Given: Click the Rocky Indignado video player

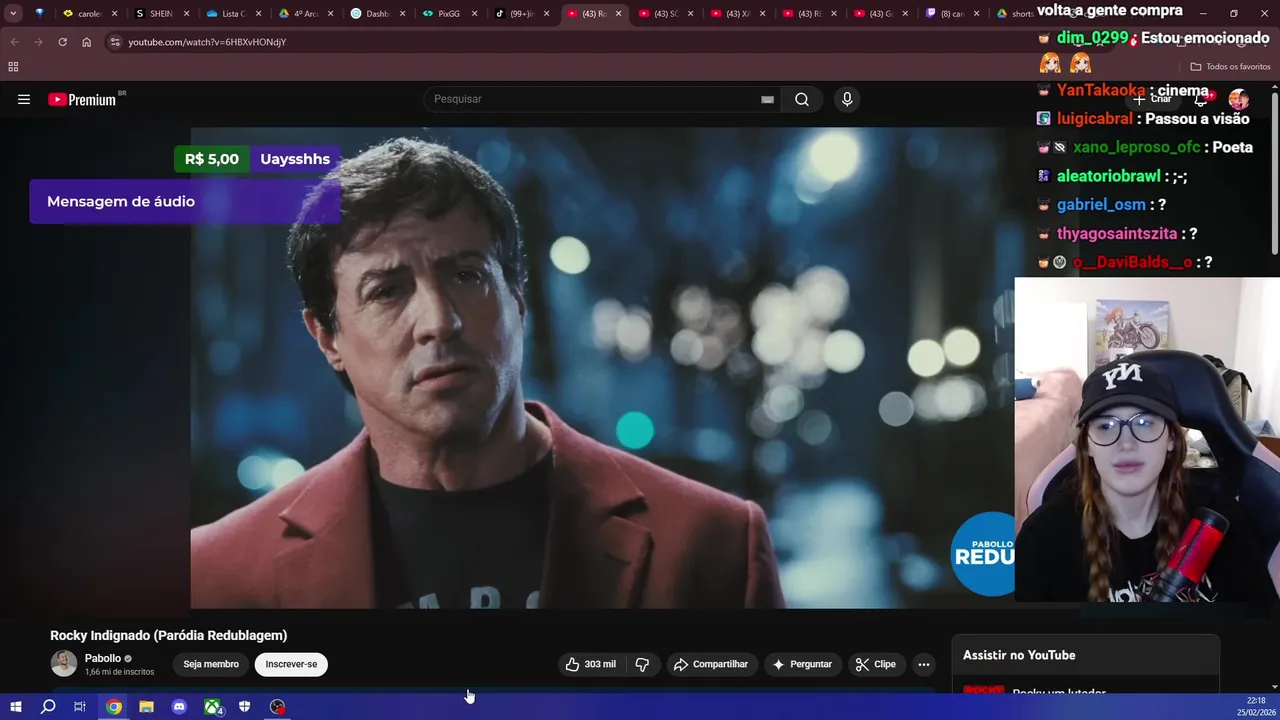Looking at the screenshot, I should point(602,367).
